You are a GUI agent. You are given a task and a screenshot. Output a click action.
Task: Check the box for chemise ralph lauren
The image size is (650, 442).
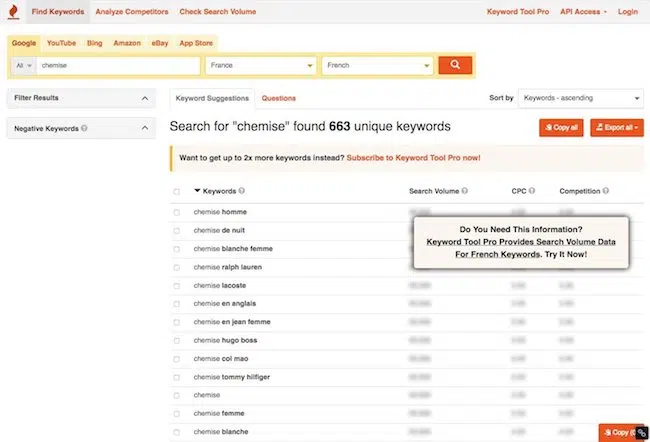point(177,267)
